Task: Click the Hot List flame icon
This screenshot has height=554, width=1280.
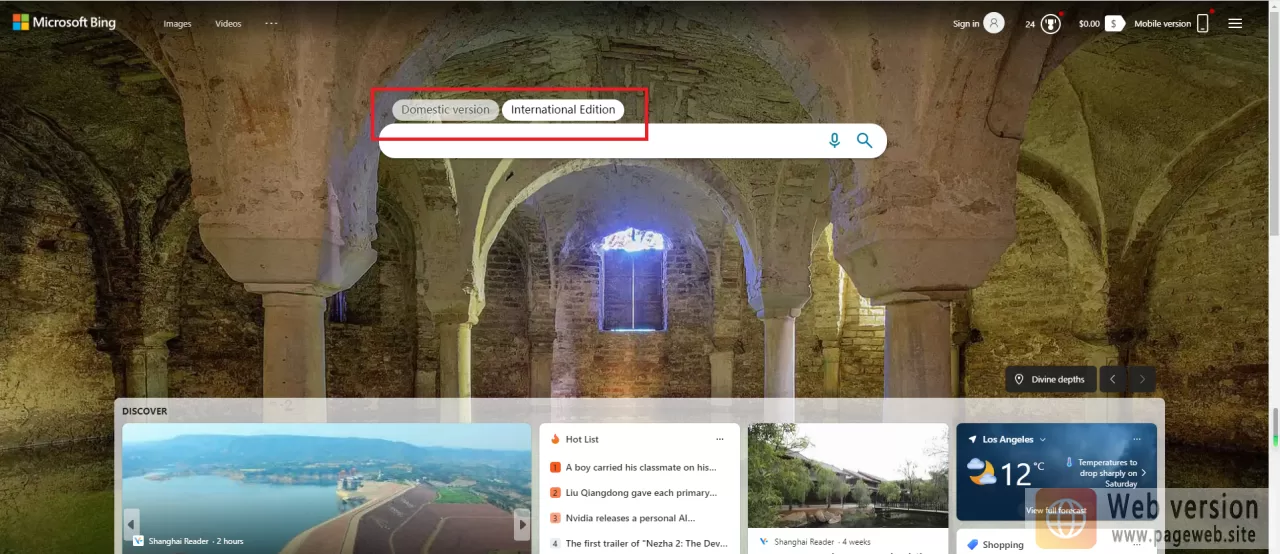Action: [555, 439]
